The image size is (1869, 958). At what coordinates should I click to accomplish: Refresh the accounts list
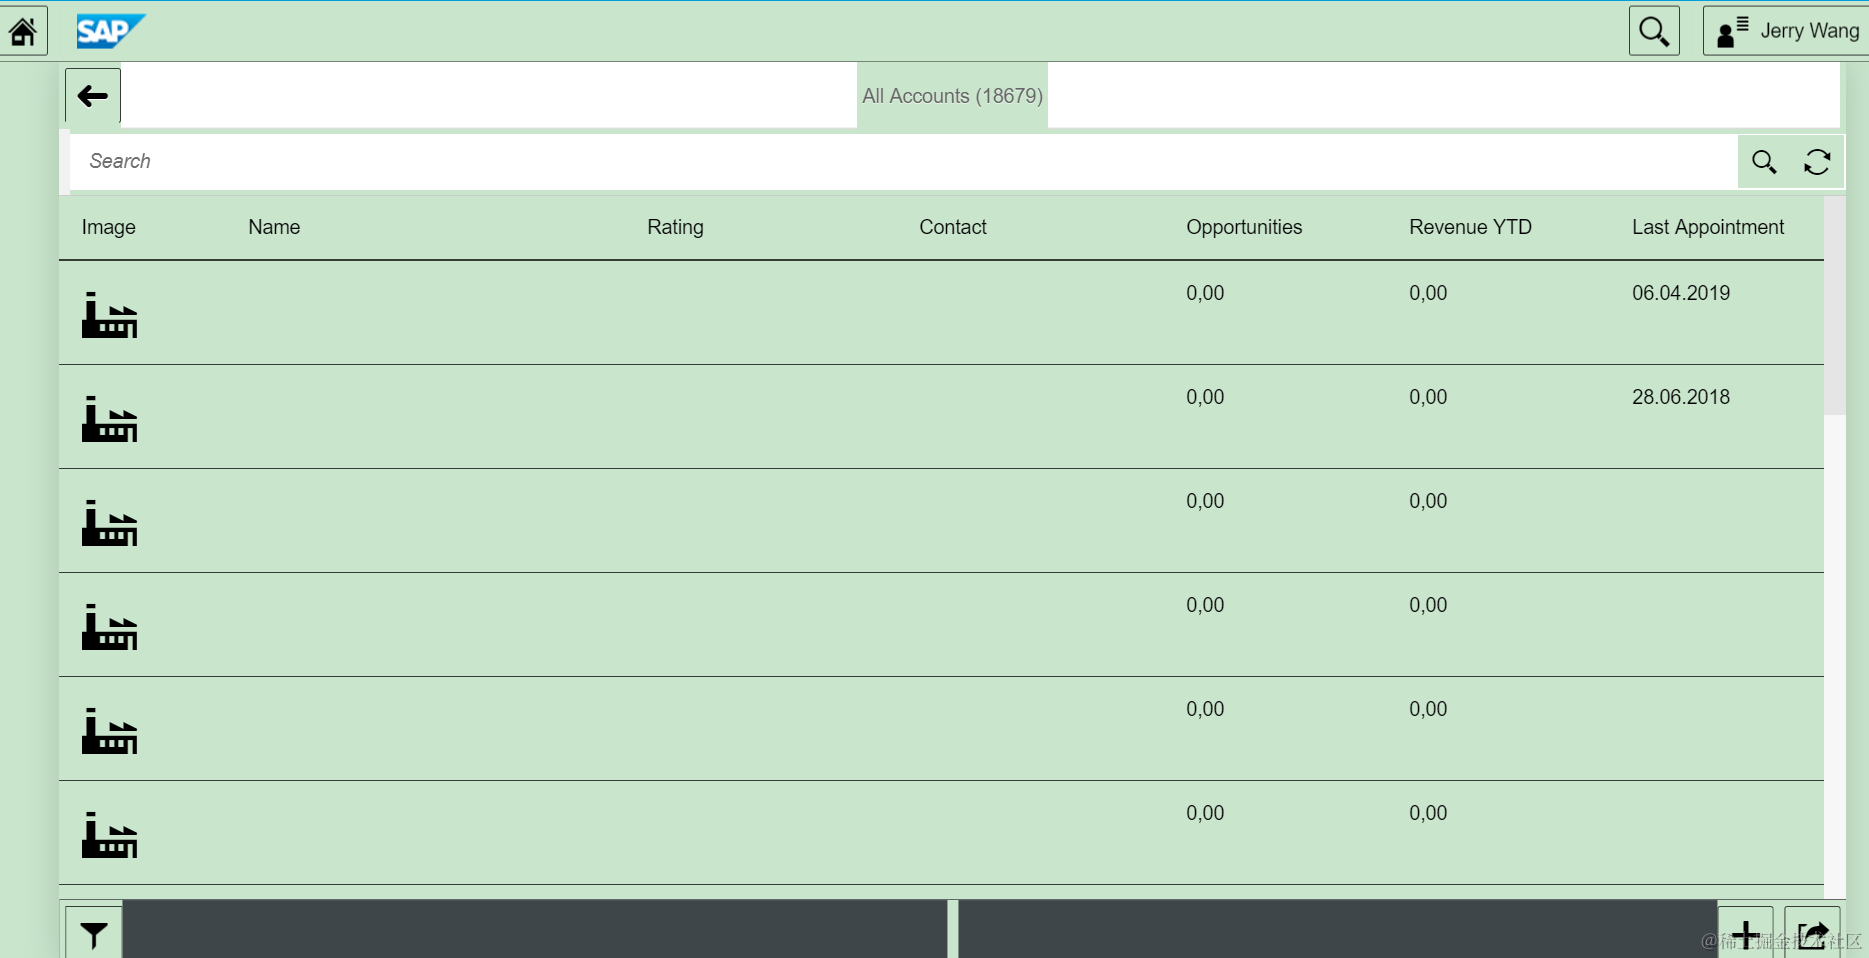(x=1817, y=161)
